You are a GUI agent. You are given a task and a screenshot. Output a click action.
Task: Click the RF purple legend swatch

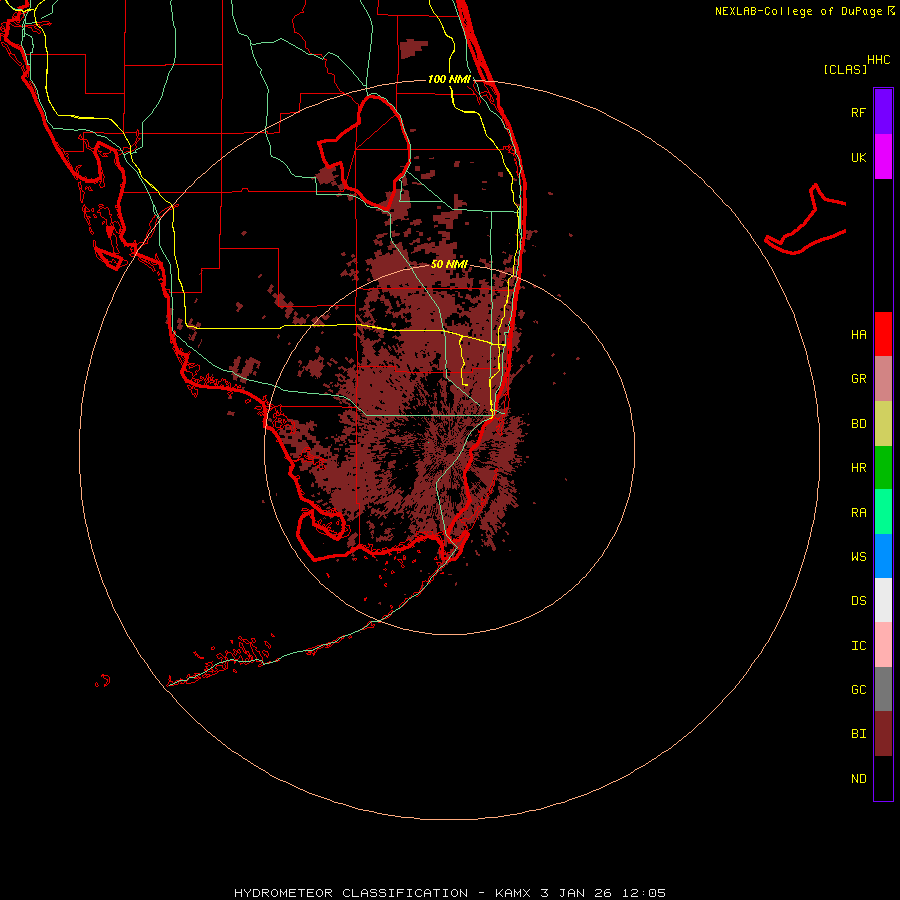(x=883, y=112)
